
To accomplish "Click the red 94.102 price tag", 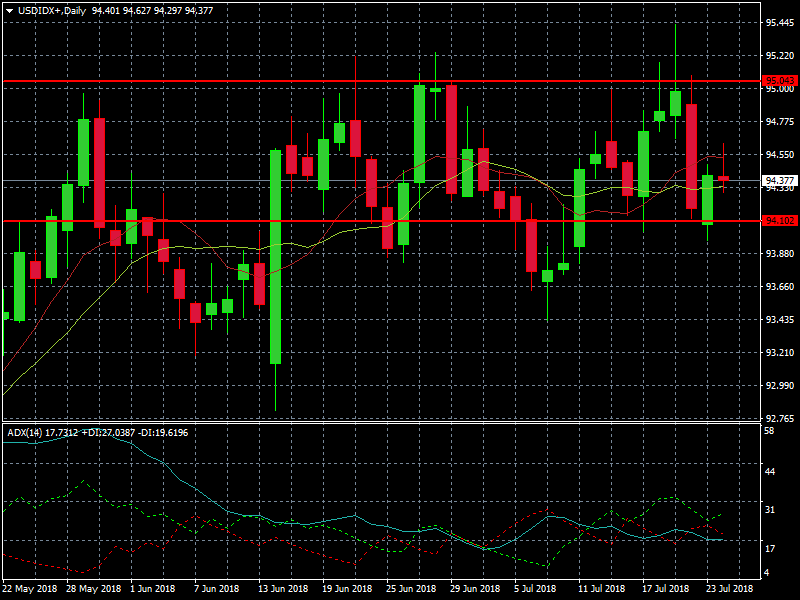I will pos(779,220).
